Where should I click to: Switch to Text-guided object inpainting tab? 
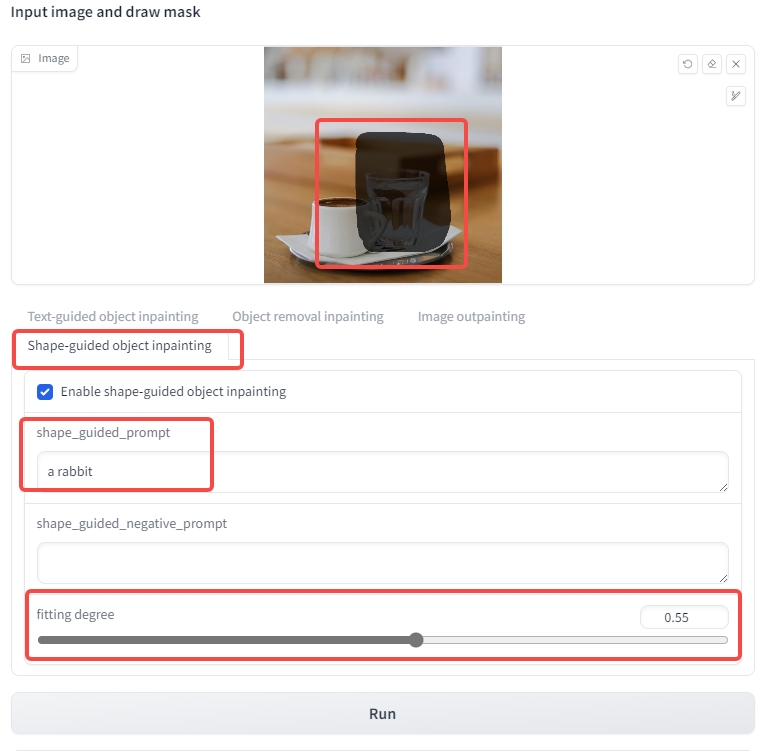tap(113, 316)
